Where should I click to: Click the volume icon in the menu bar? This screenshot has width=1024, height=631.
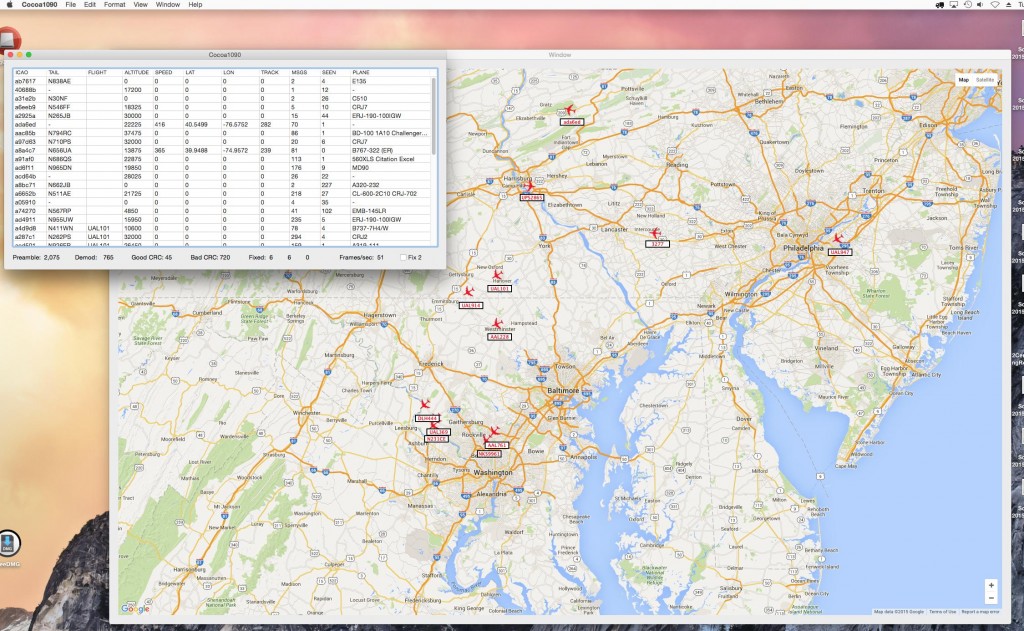point(980,5)
